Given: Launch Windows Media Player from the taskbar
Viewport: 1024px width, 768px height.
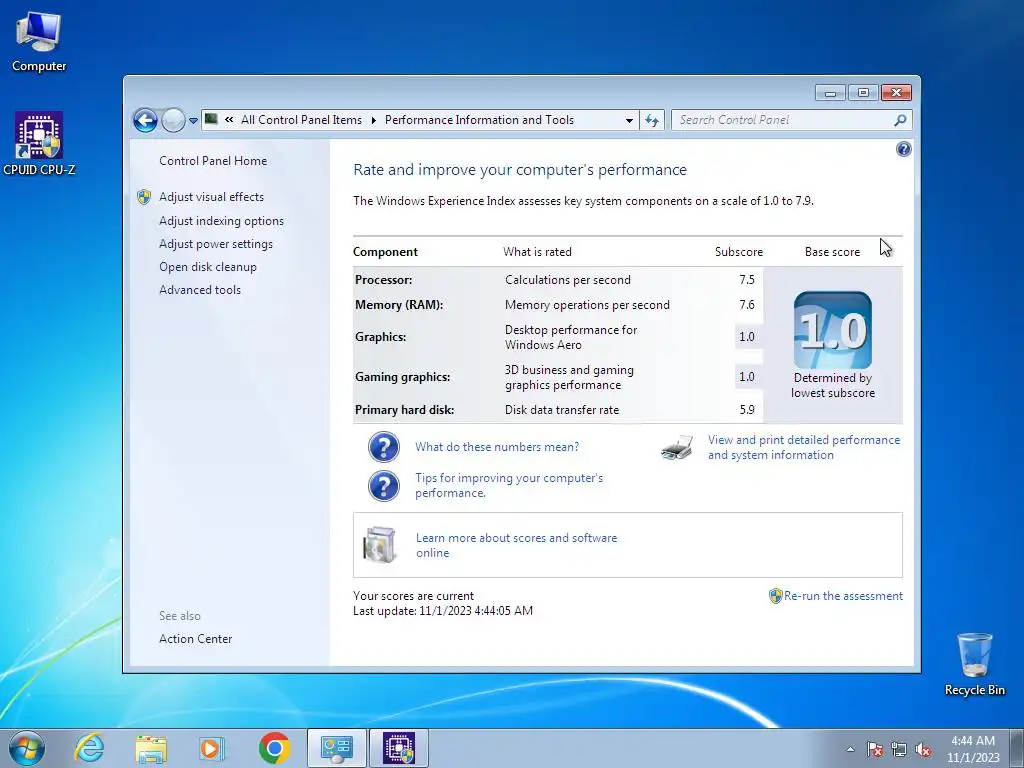Looking at the screenshot, I should (x=211, y=748).
